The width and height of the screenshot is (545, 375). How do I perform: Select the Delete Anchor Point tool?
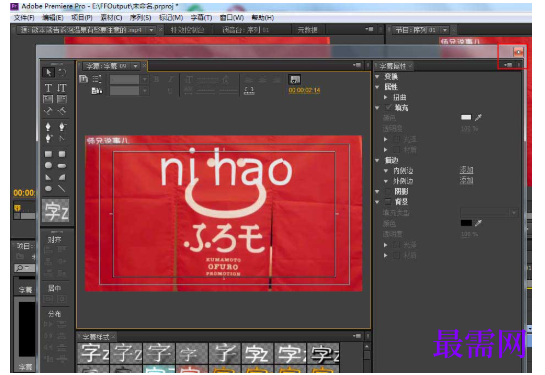coord(62,127)
